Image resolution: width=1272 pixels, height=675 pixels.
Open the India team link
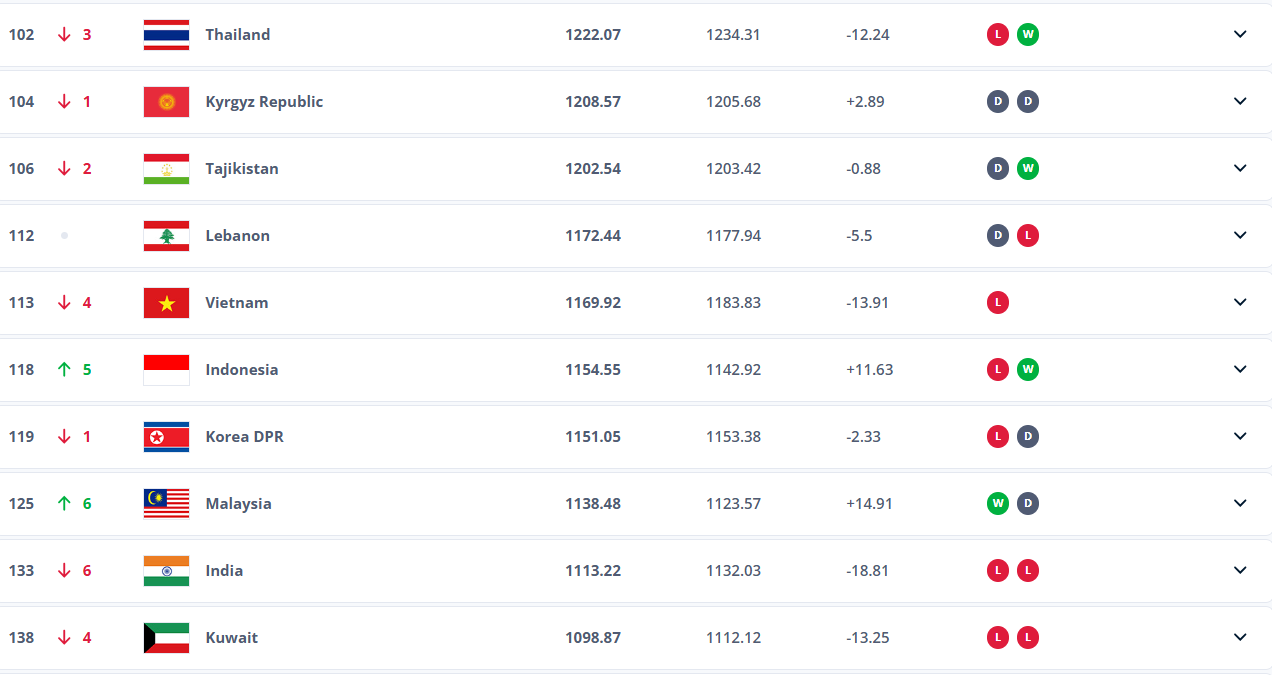(x=224, y=571)
